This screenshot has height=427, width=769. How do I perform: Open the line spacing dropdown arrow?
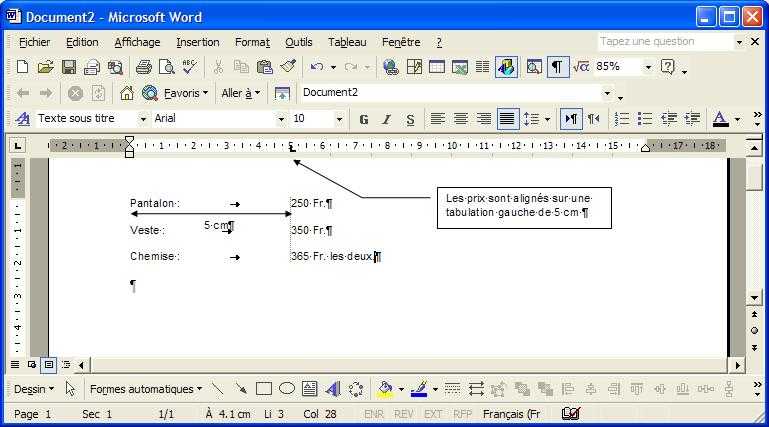point(547,119)
